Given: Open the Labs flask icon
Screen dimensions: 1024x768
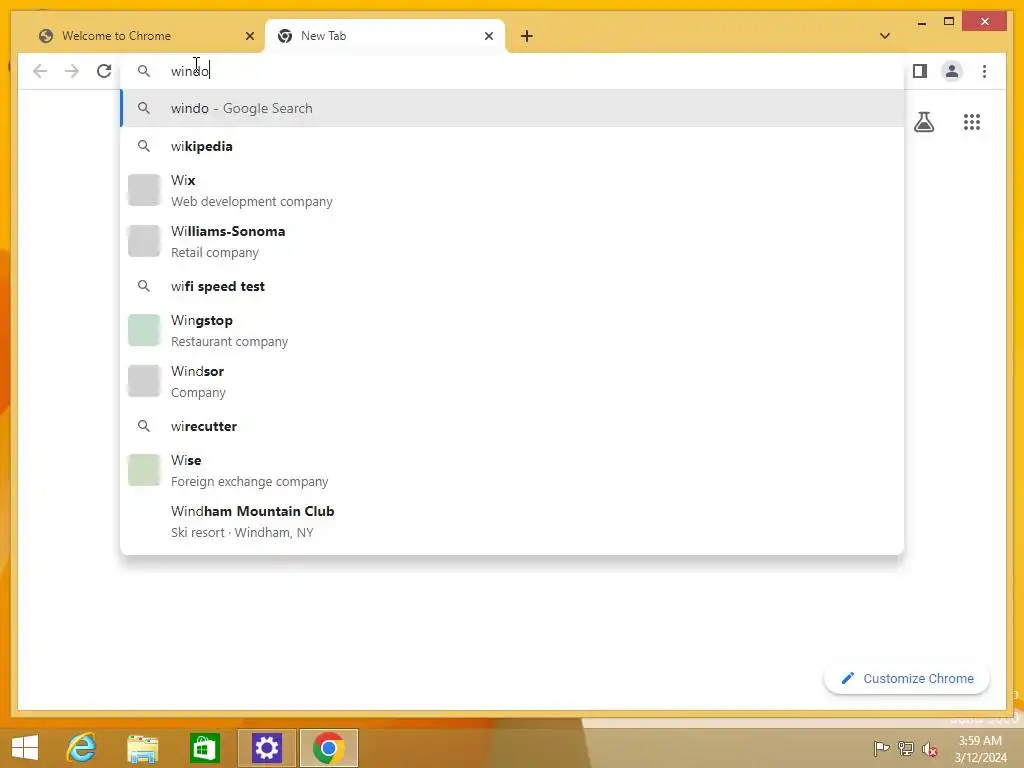Looking at the screenshot, I should point(923,122).
